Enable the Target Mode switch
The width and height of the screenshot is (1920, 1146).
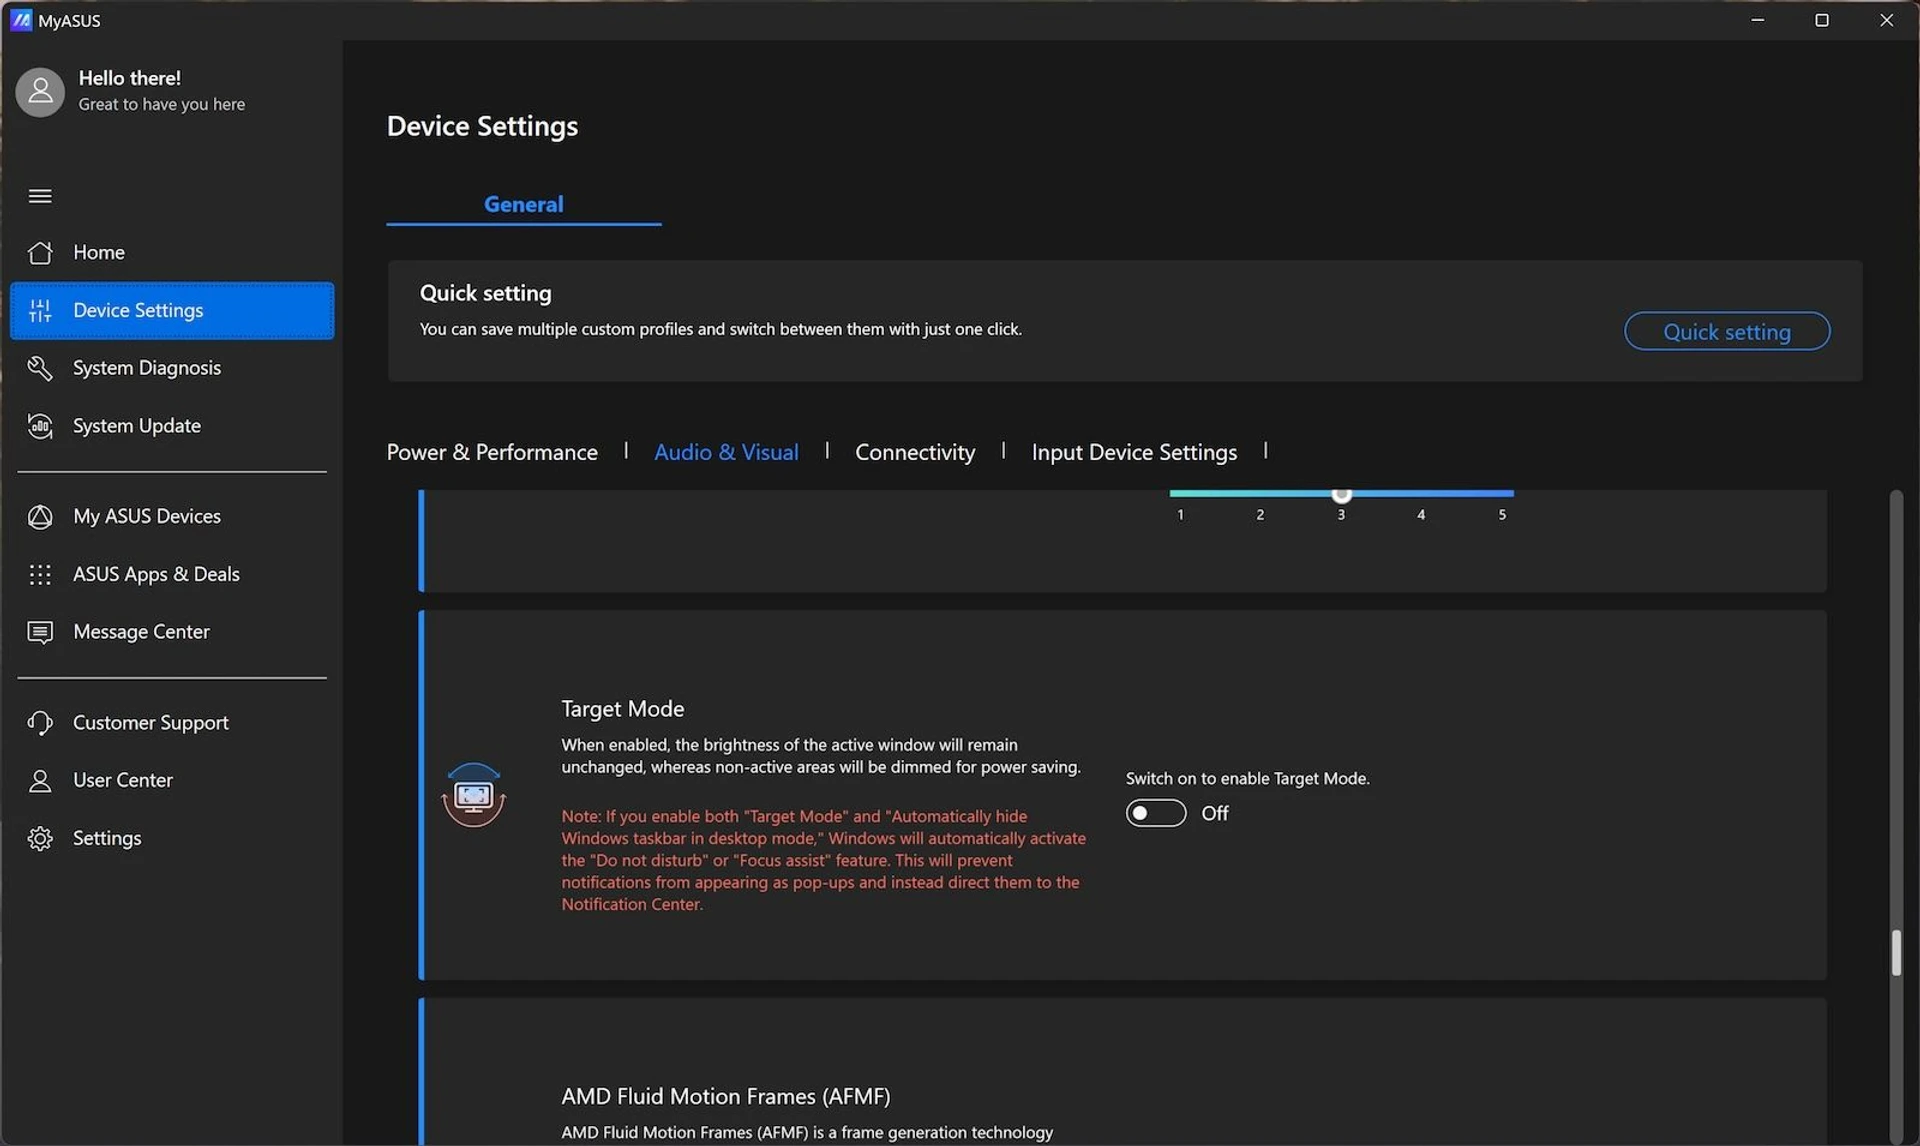[x=1156, y=813]
